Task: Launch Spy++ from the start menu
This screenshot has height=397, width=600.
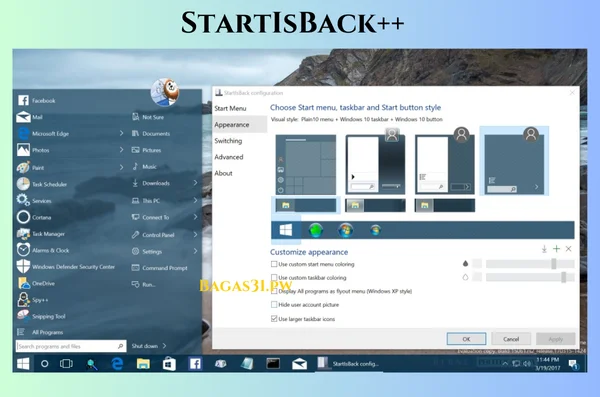Action: coord(33,300)
